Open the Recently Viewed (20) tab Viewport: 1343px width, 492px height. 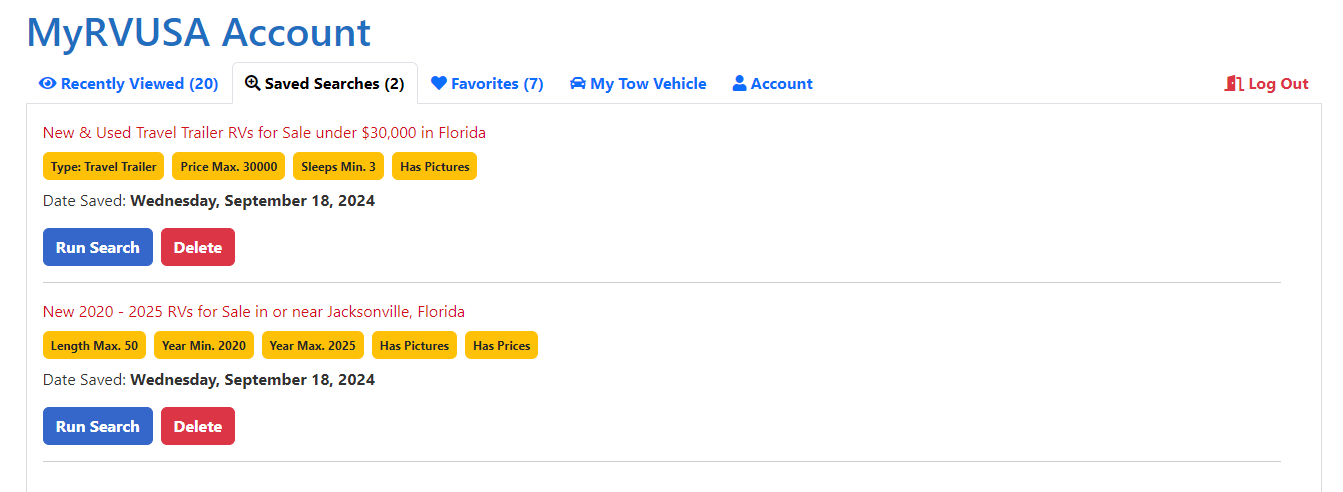click(x=128, y=84)
